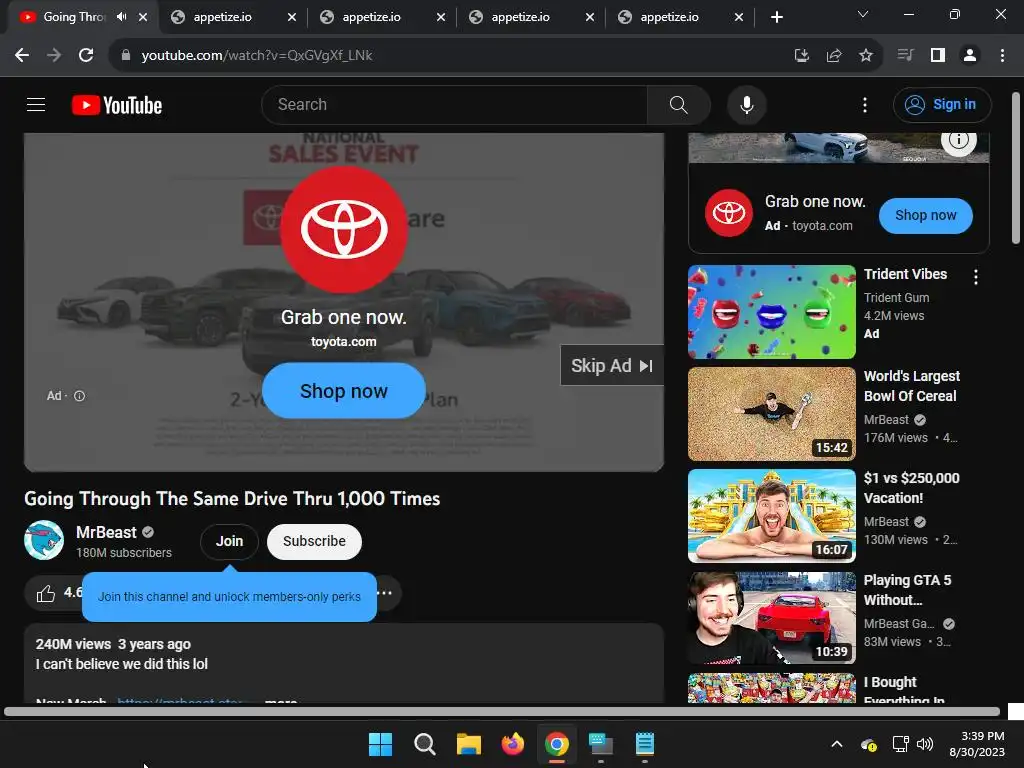Reload the current page
This screenshot has height=768, width=1024.
click(86, 56)
